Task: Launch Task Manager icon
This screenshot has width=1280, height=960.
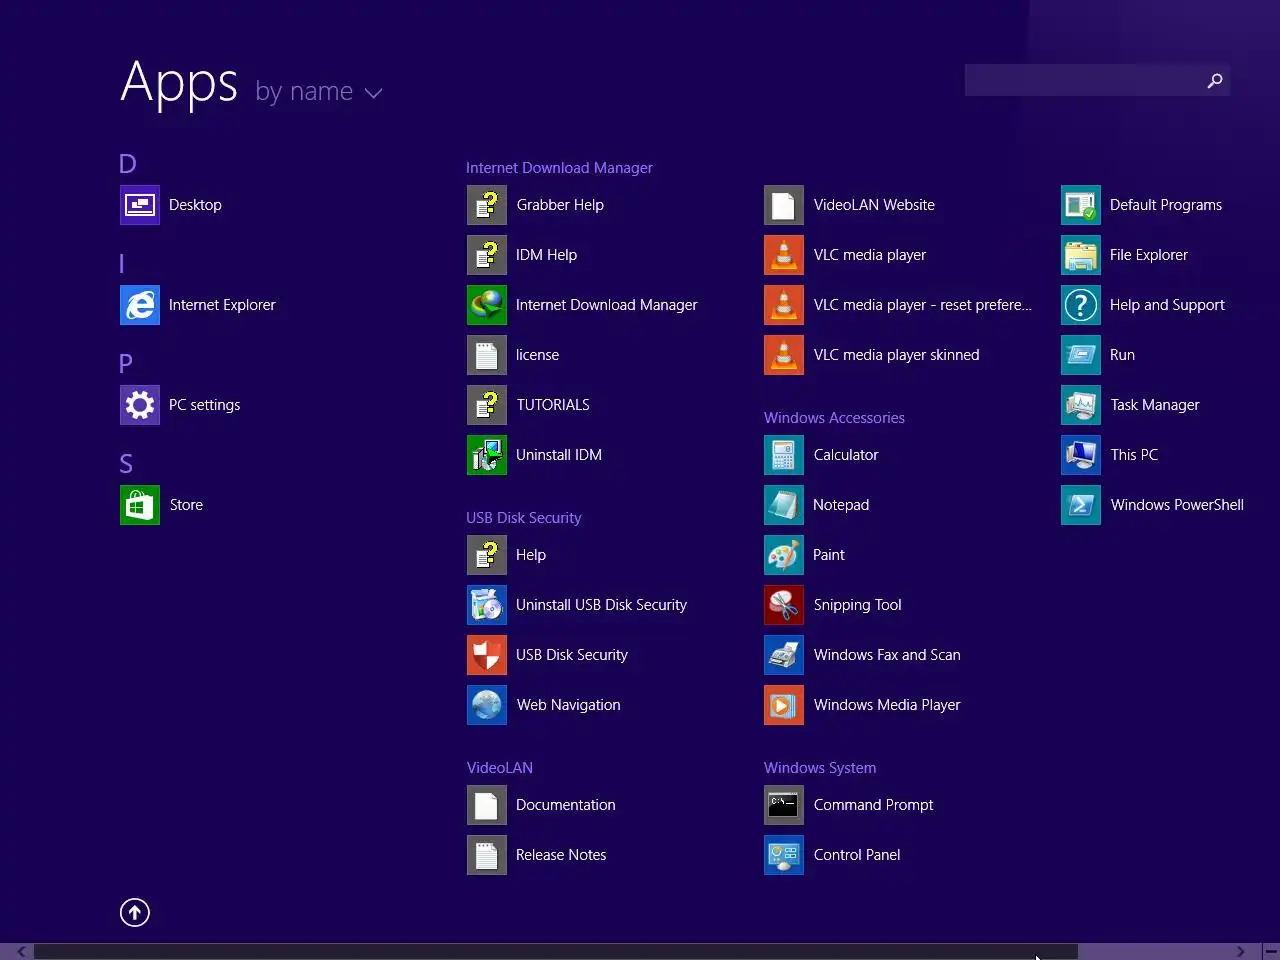Action: 1081,405
